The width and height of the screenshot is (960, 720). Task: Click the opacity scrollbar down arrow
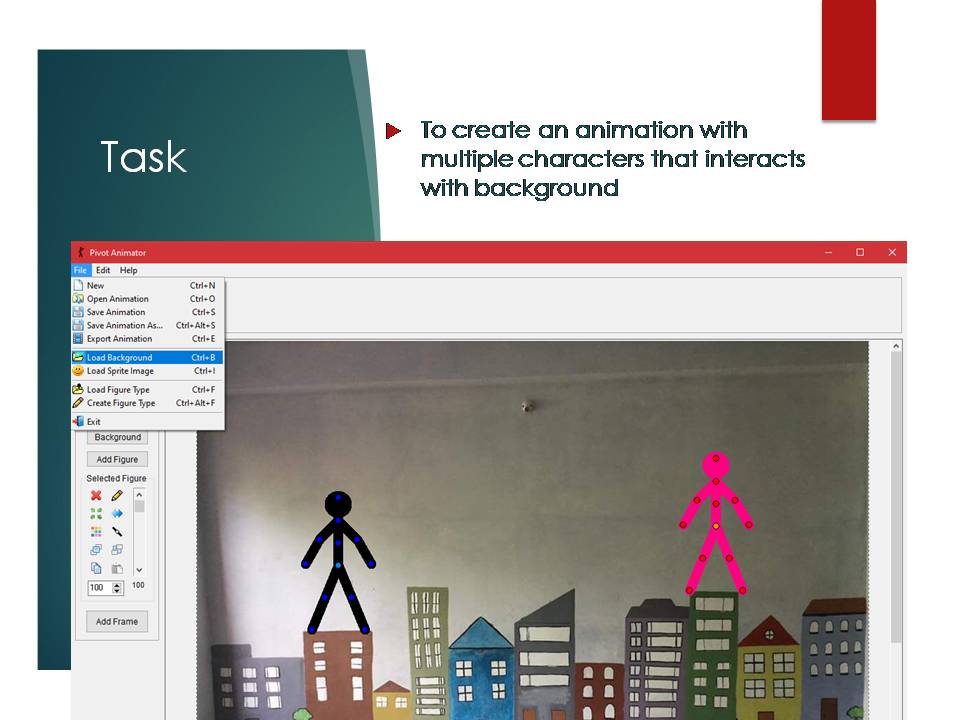(x=140, y=570)
